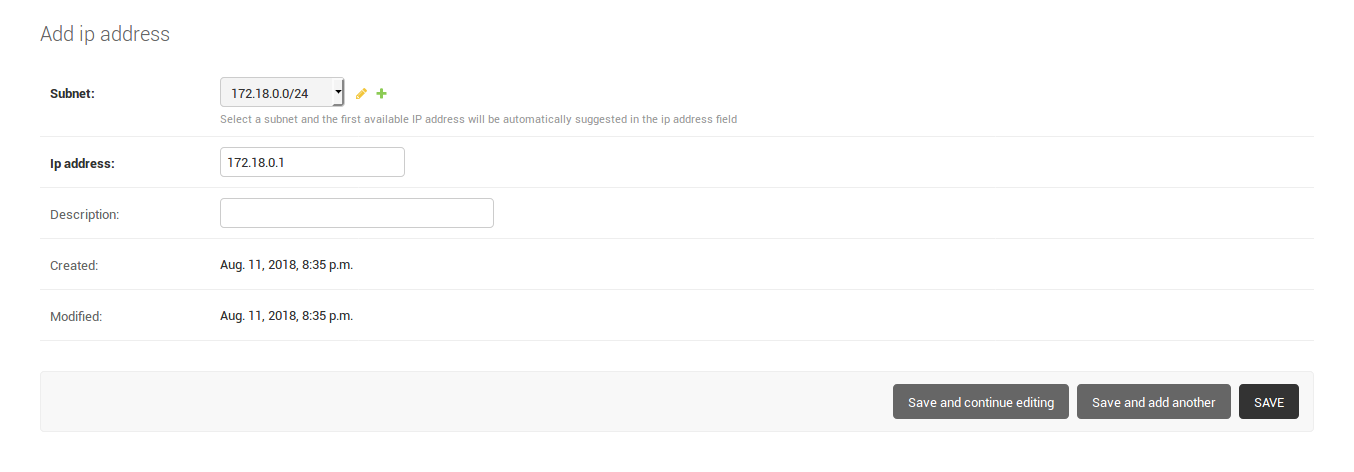Click the 172.18.0.1 text in Ip address
The image size is (1354, 472).
click(257, 162)
